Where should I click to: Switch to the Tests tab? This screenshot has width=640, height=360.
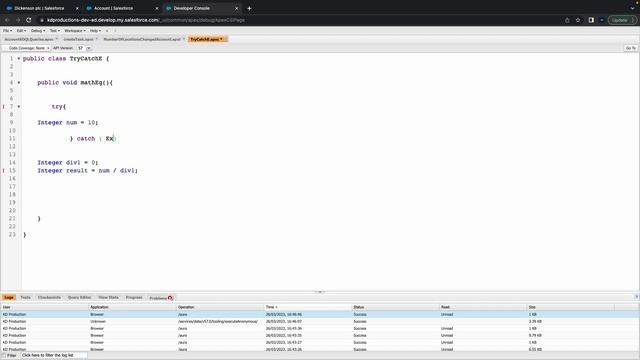[25, 298]
